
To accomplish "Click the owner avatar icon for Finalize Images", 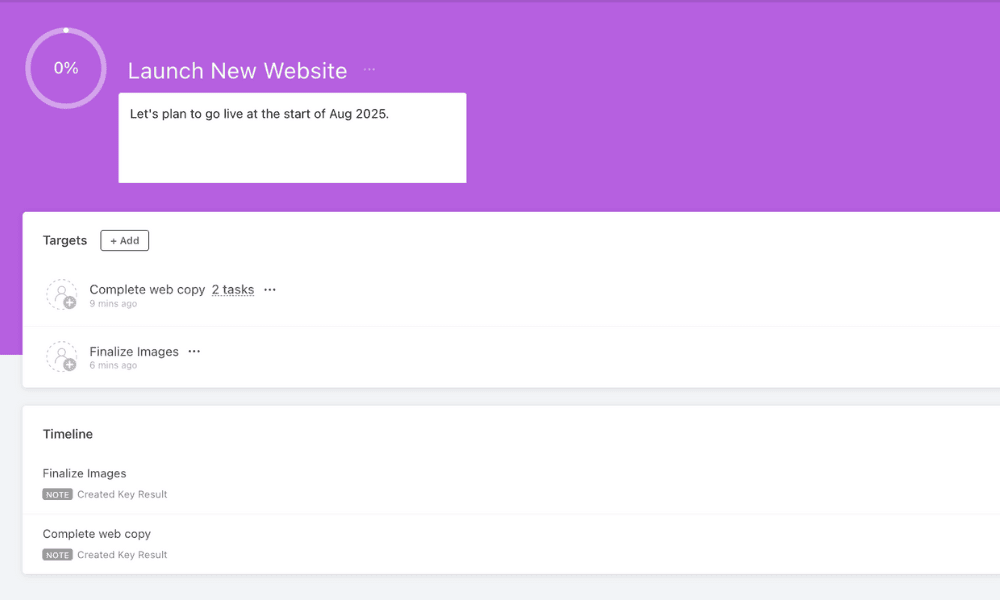I will click(62, 357).
